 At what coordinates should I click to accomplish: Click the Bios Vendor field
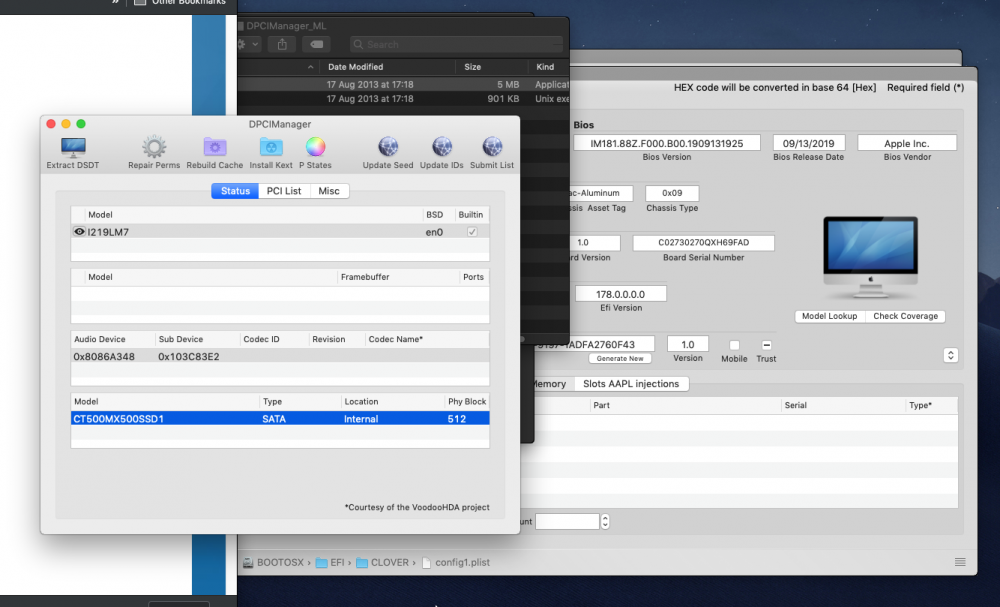pyautogui.click(x=907, y=143)
